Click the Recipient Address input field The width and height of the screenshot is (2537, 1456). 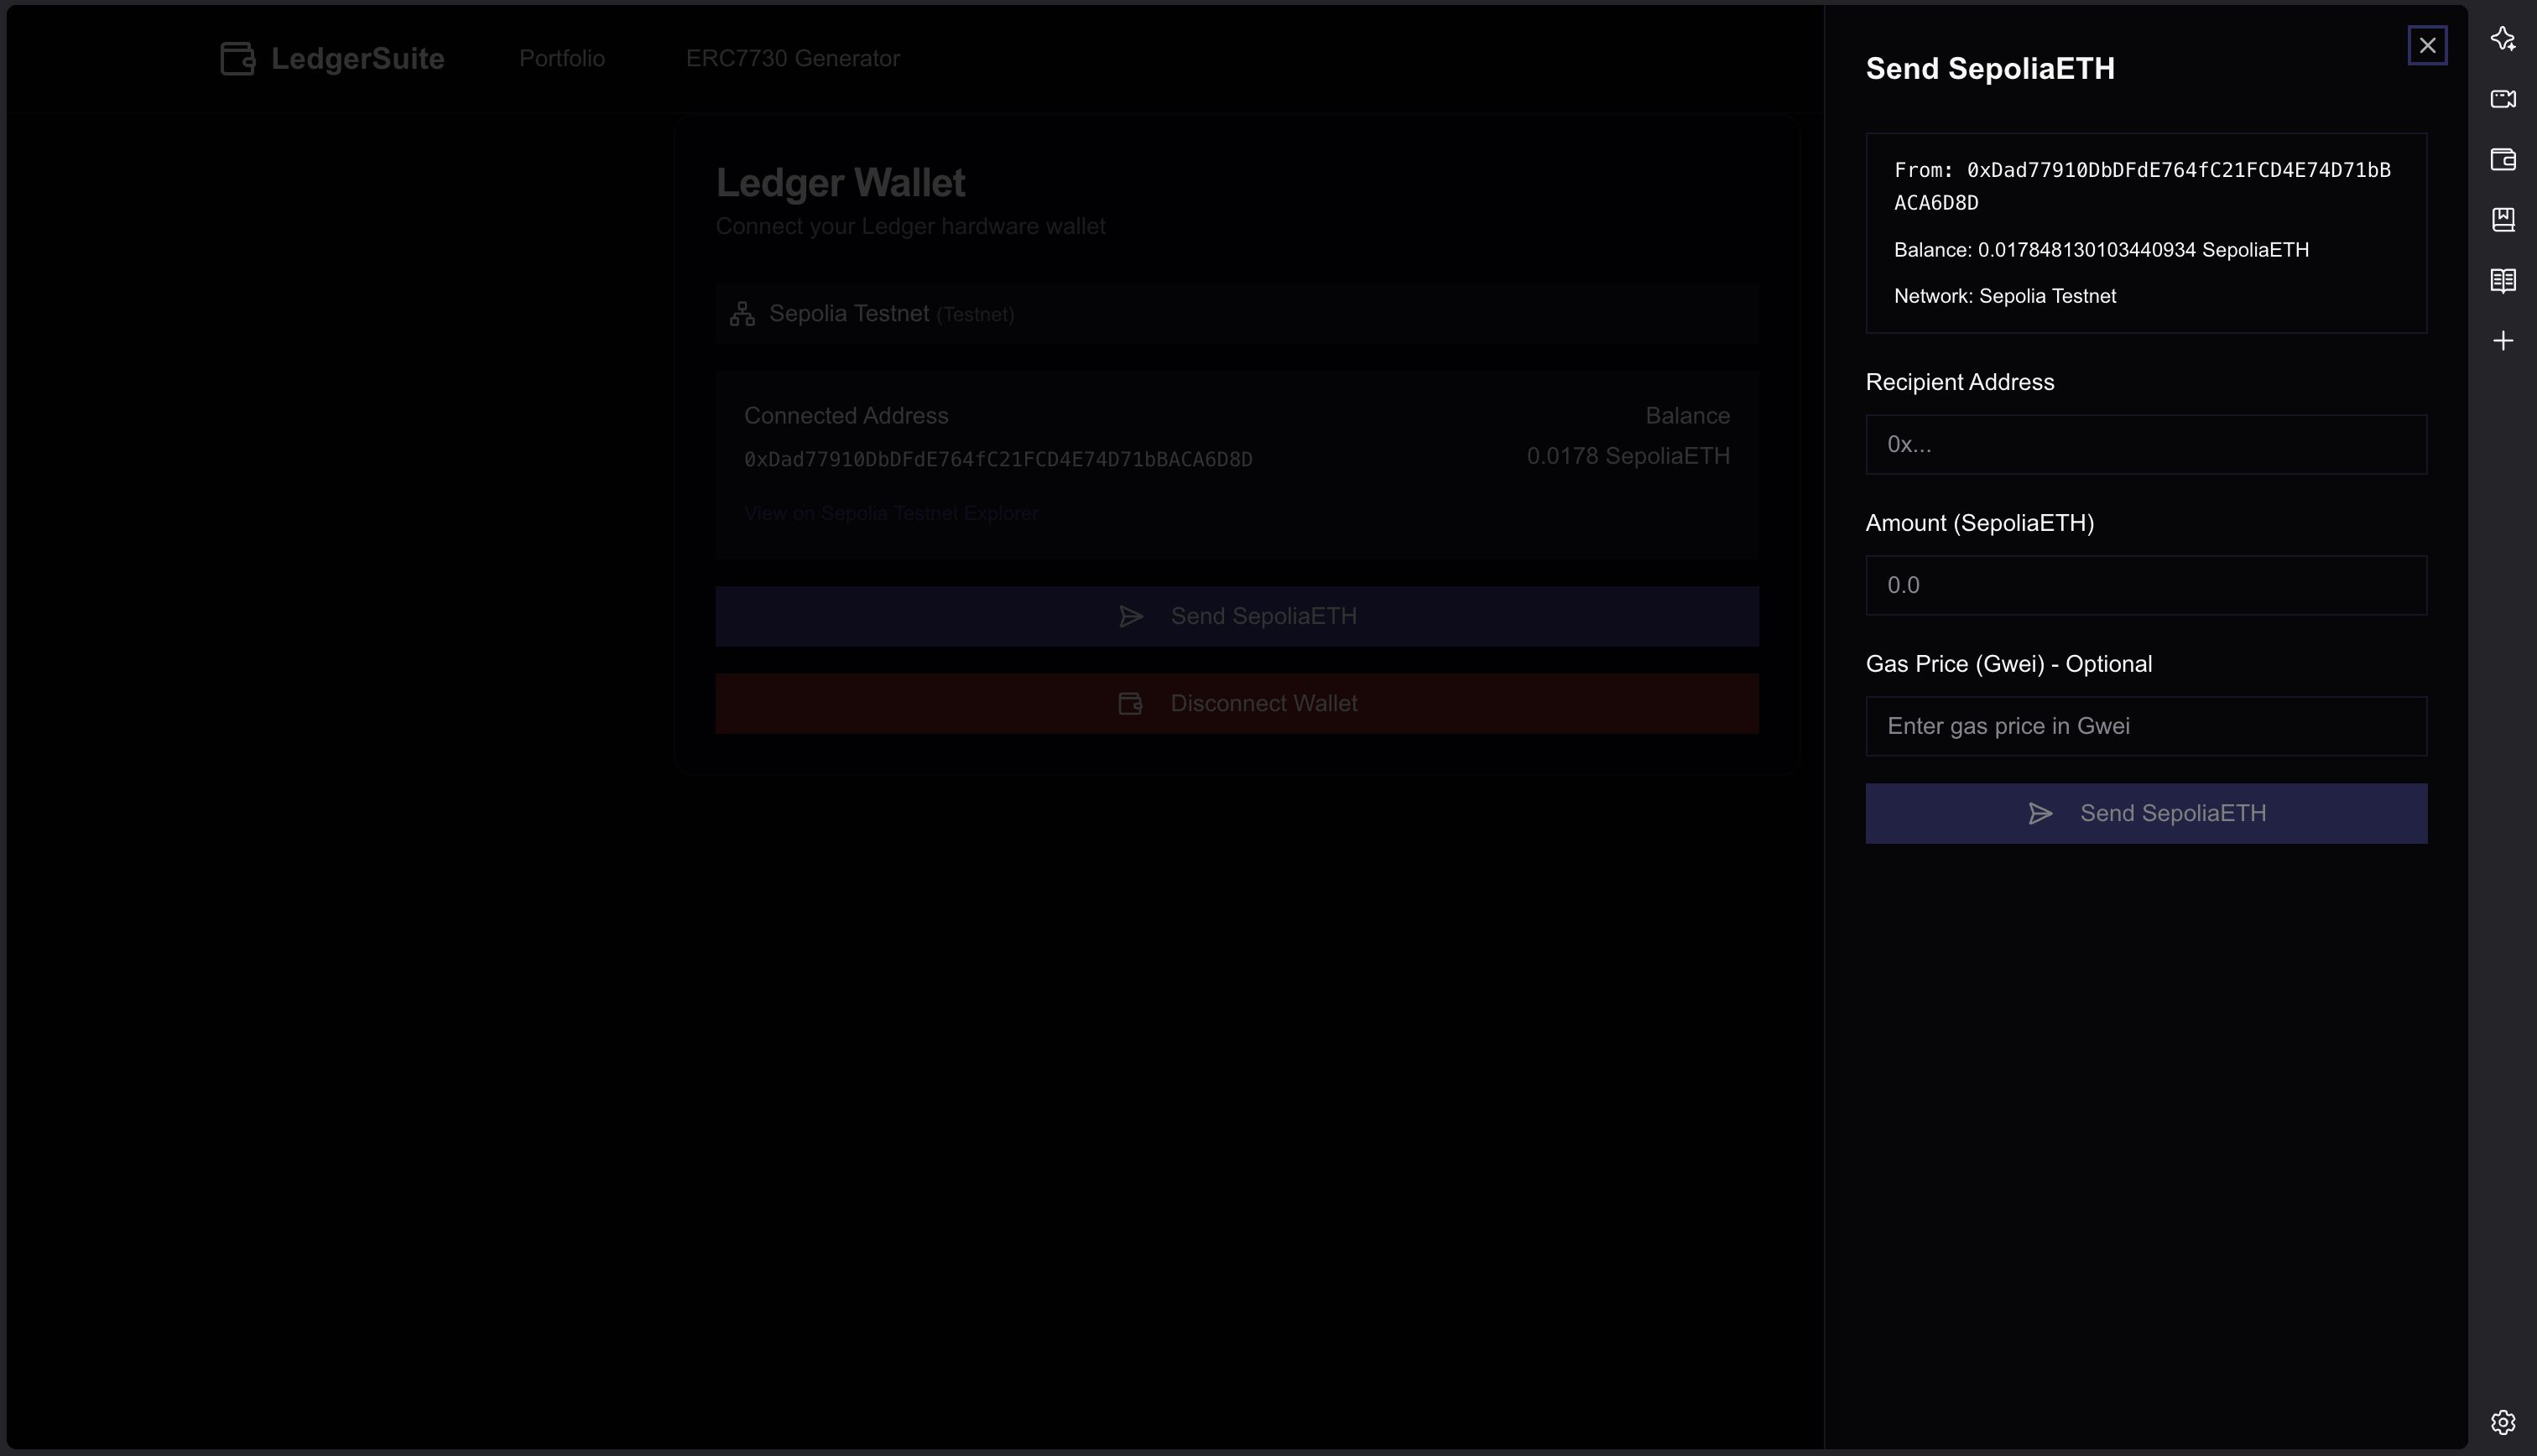point(2146,444)
